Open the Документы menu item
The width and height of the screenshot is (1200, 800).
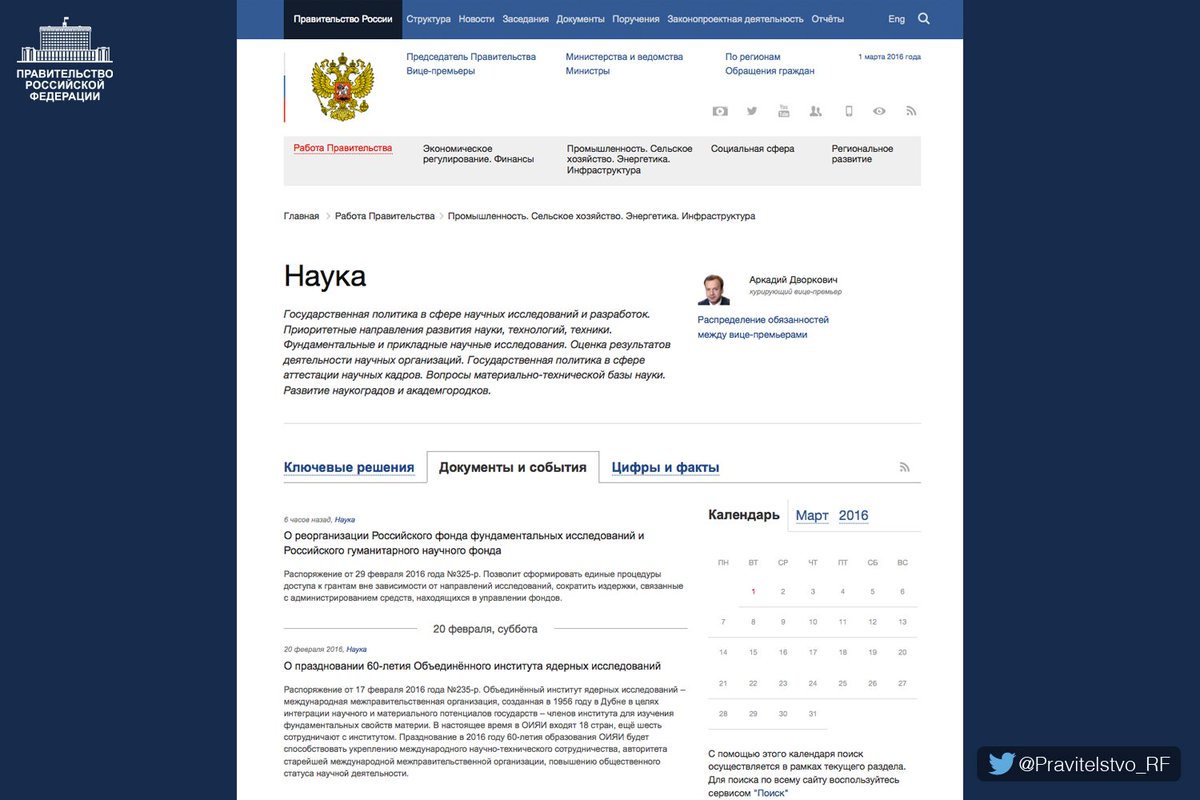[580, 19]
